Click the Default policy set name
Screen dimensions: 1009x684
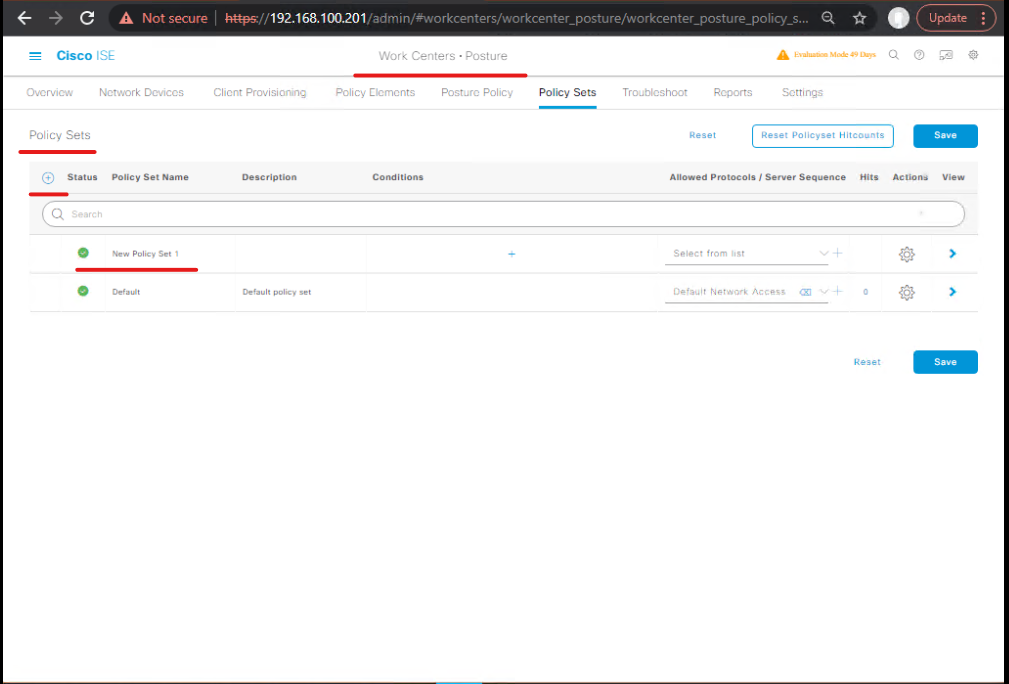pyautogui.click(x=126, y=292)
